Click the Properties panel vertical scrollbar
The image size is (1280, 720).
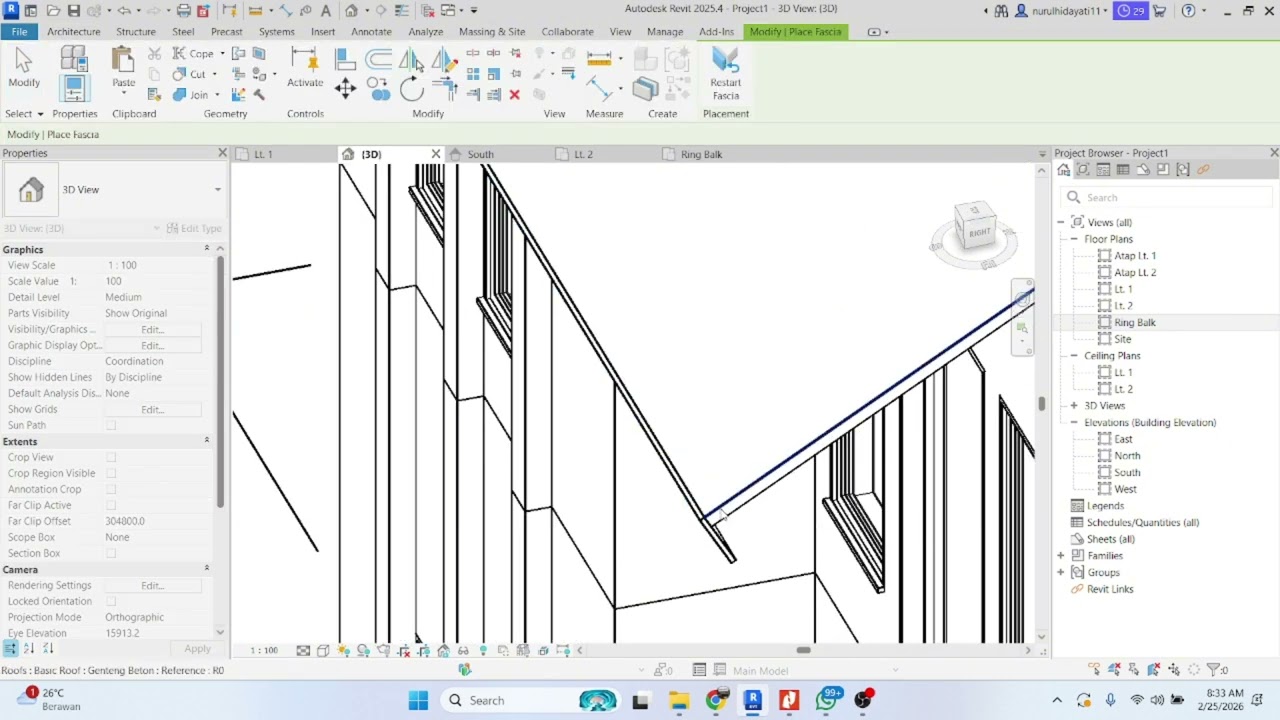click(x=220, y=383)
